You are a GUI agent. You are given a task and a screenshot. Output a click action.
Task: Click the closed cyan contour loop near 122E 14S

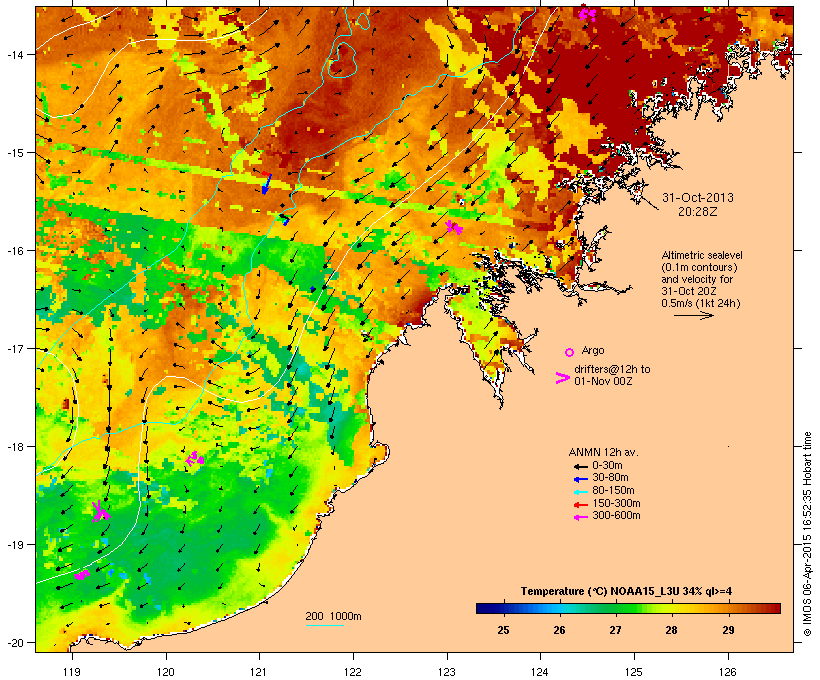pos(343,59)
